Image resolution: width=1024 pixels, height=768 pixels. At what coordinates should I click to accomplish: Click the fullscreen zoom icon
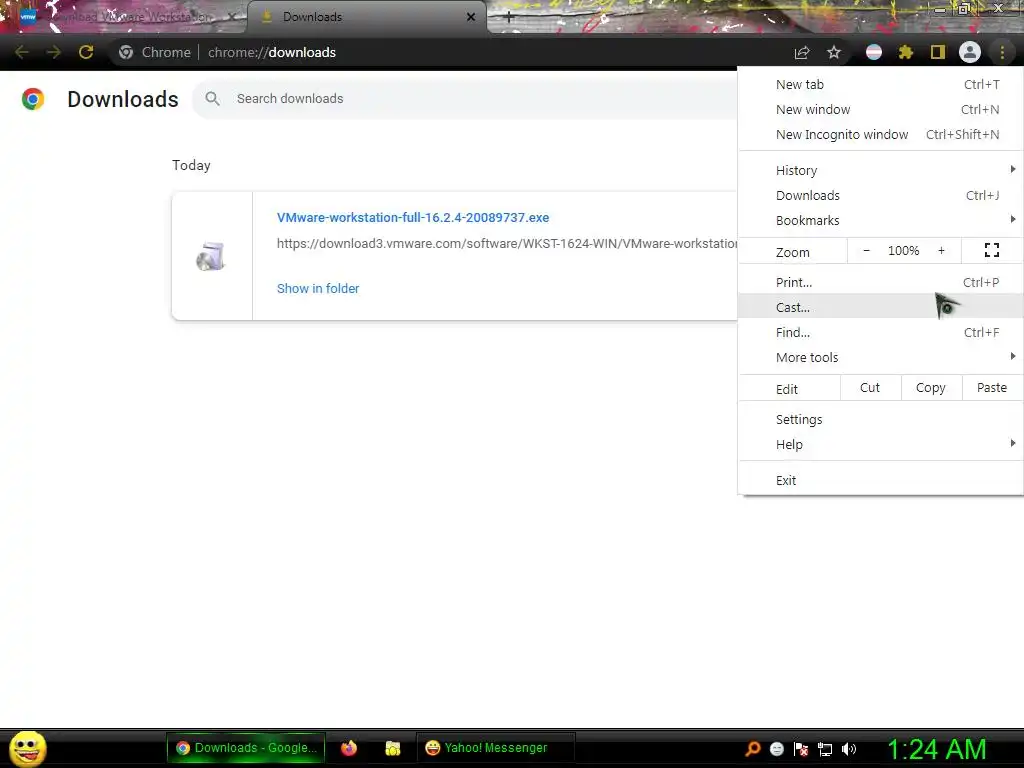pos(991,250)
